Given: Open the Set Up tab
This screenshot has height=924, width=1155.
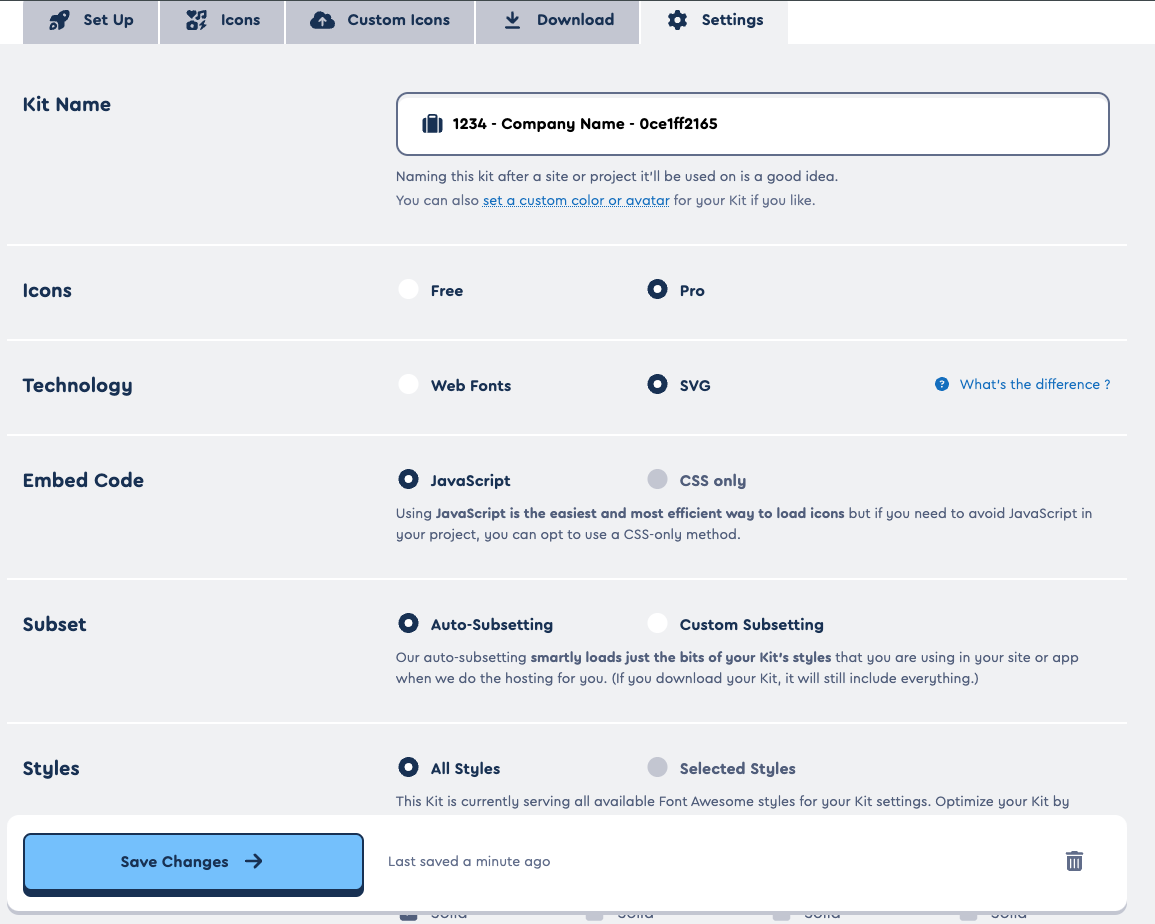Looking at the screenshot, I should point(91,21).
